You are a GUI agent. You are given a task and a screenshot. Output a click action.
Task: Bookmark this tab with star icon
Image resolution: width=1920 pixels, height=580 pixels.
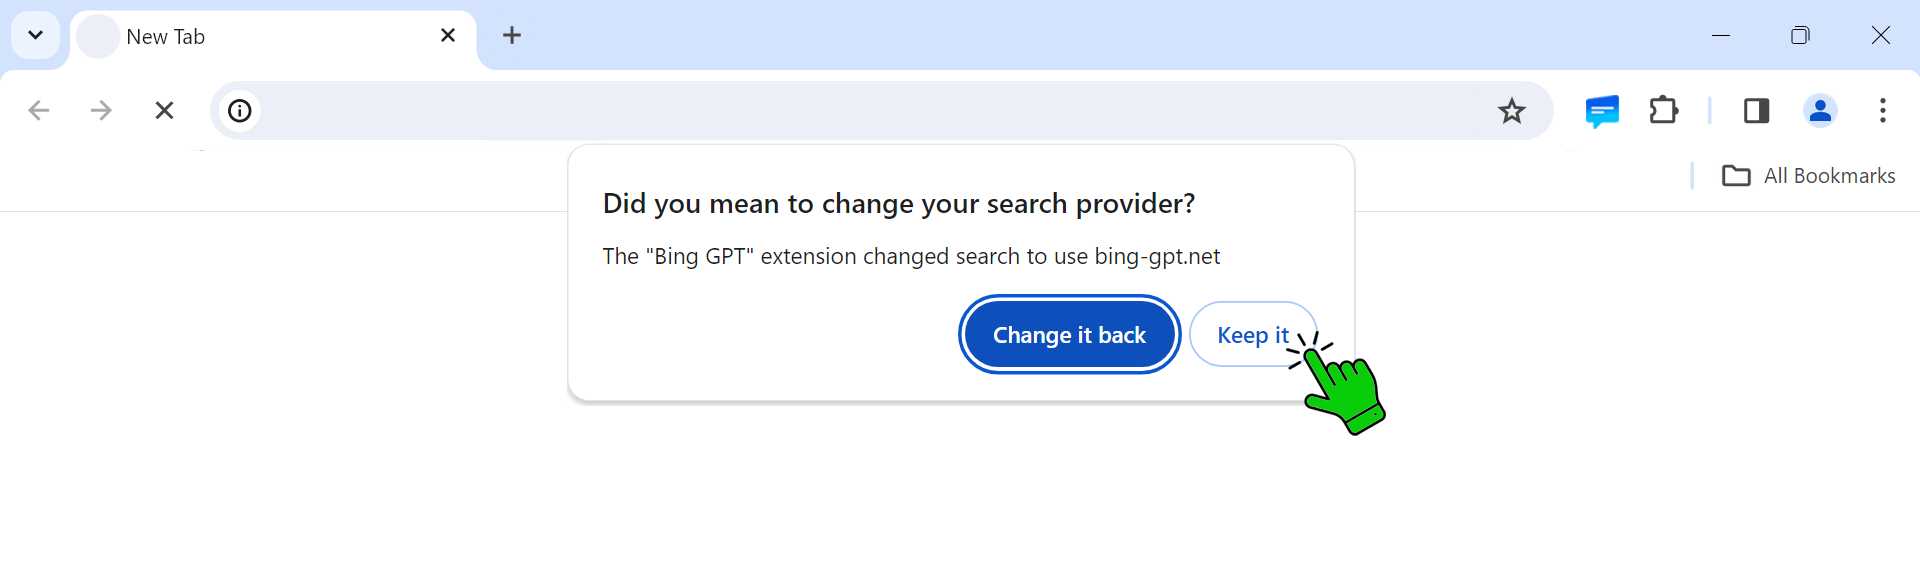pyautogui.click(x=1511, y=111)
